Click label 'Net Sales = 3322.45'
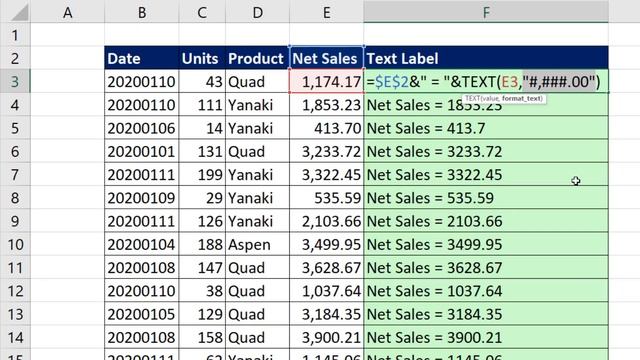The width and height of the screenshot is (640, 360). tap(486, 175)
